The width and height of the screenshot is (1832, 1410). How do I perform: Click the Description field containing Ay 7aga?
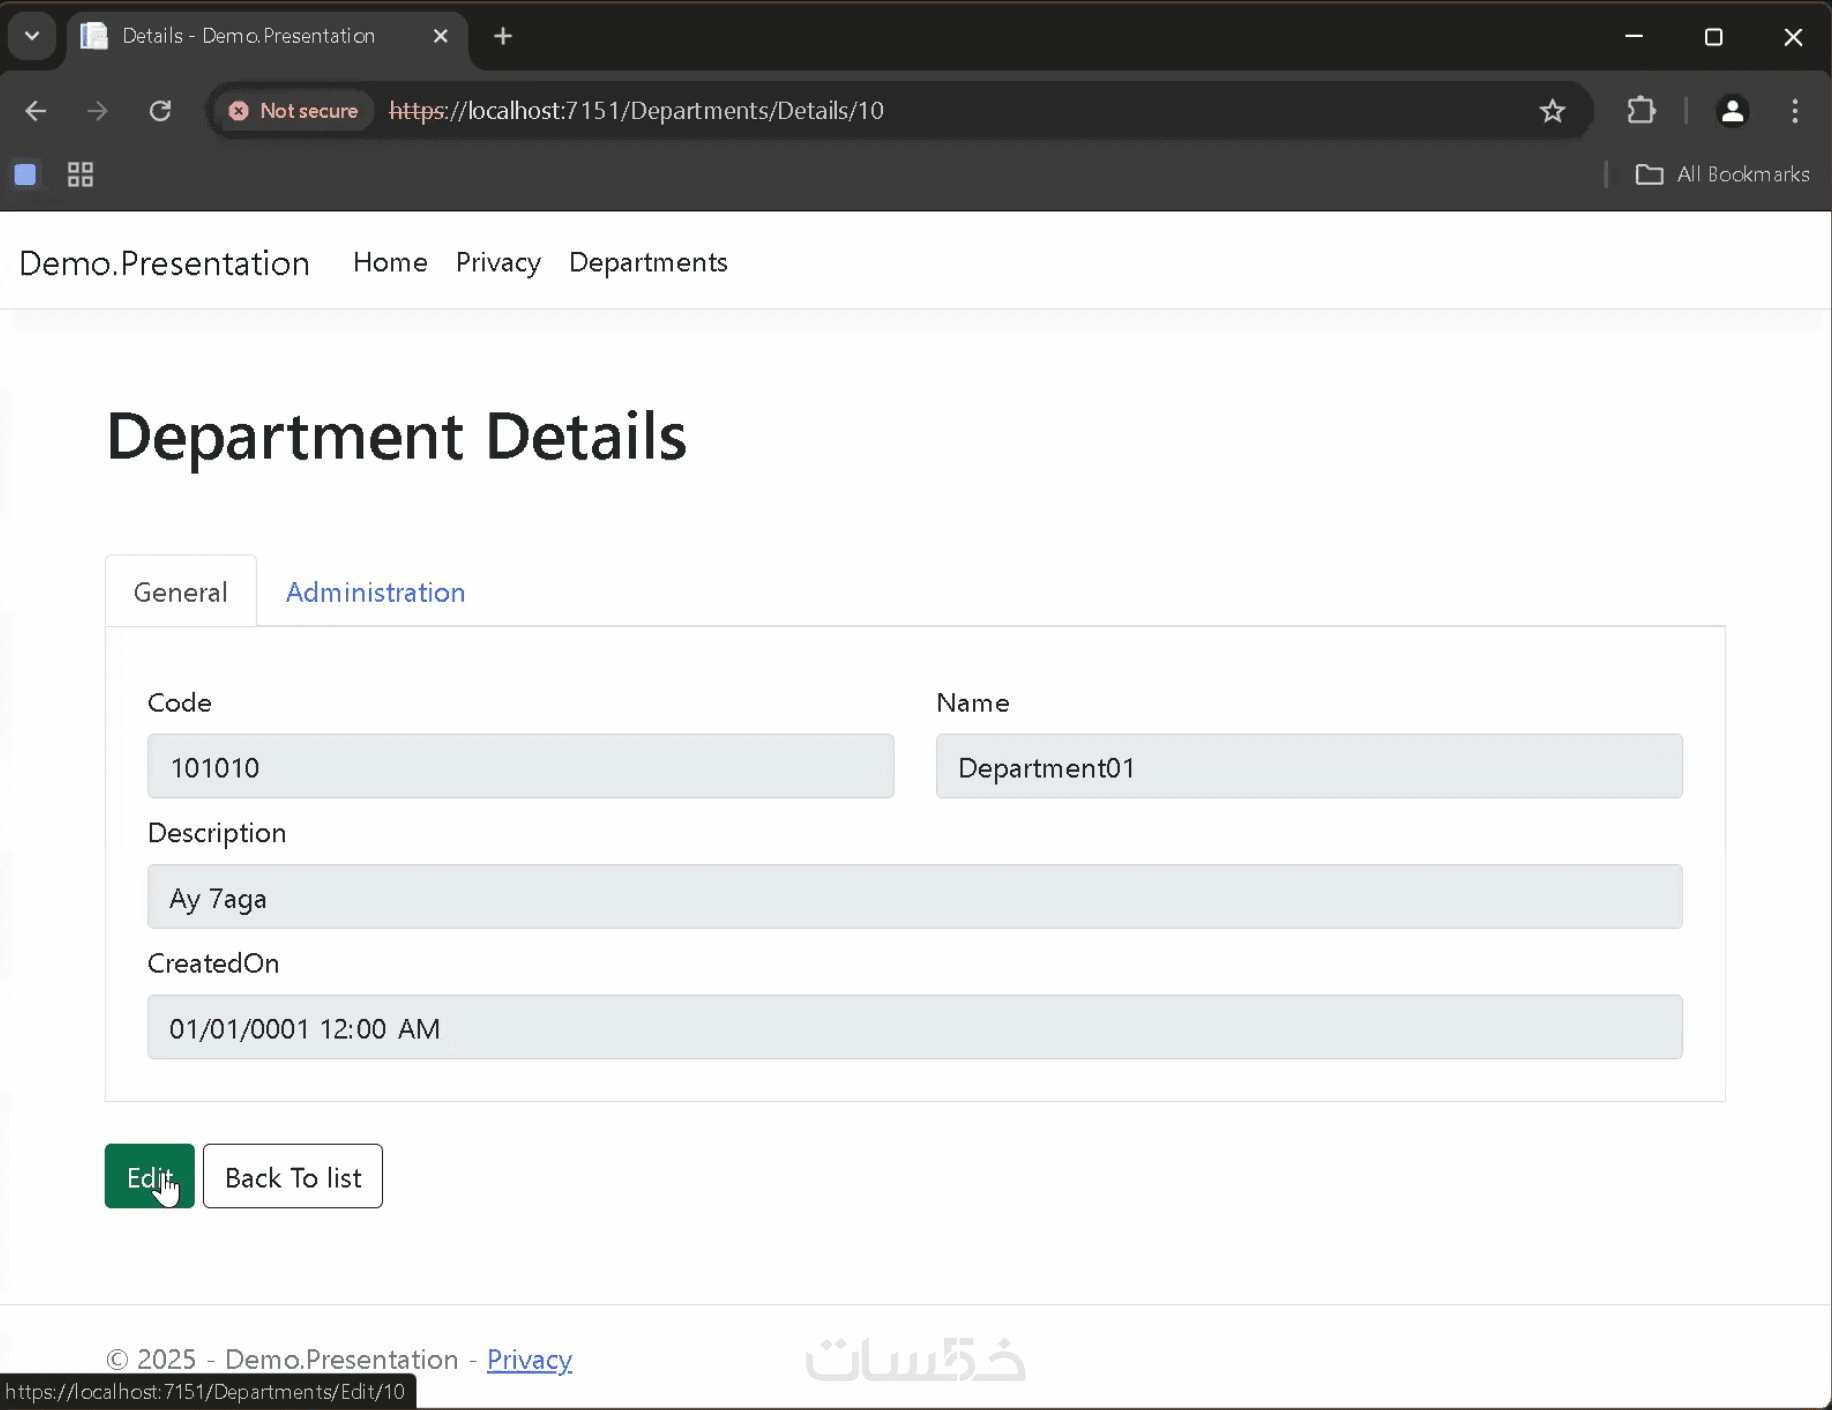click(x=914, y=897)
